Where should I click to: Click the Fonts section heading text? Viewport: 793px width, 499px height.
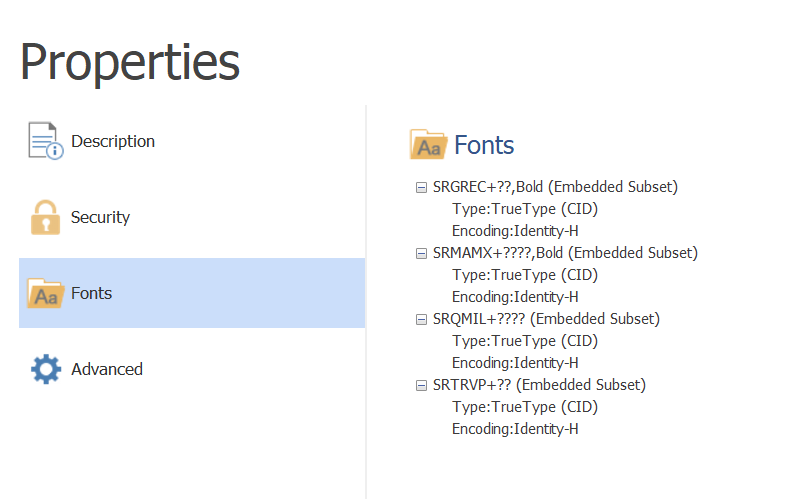pyautogui.click(x=484, y=145)
